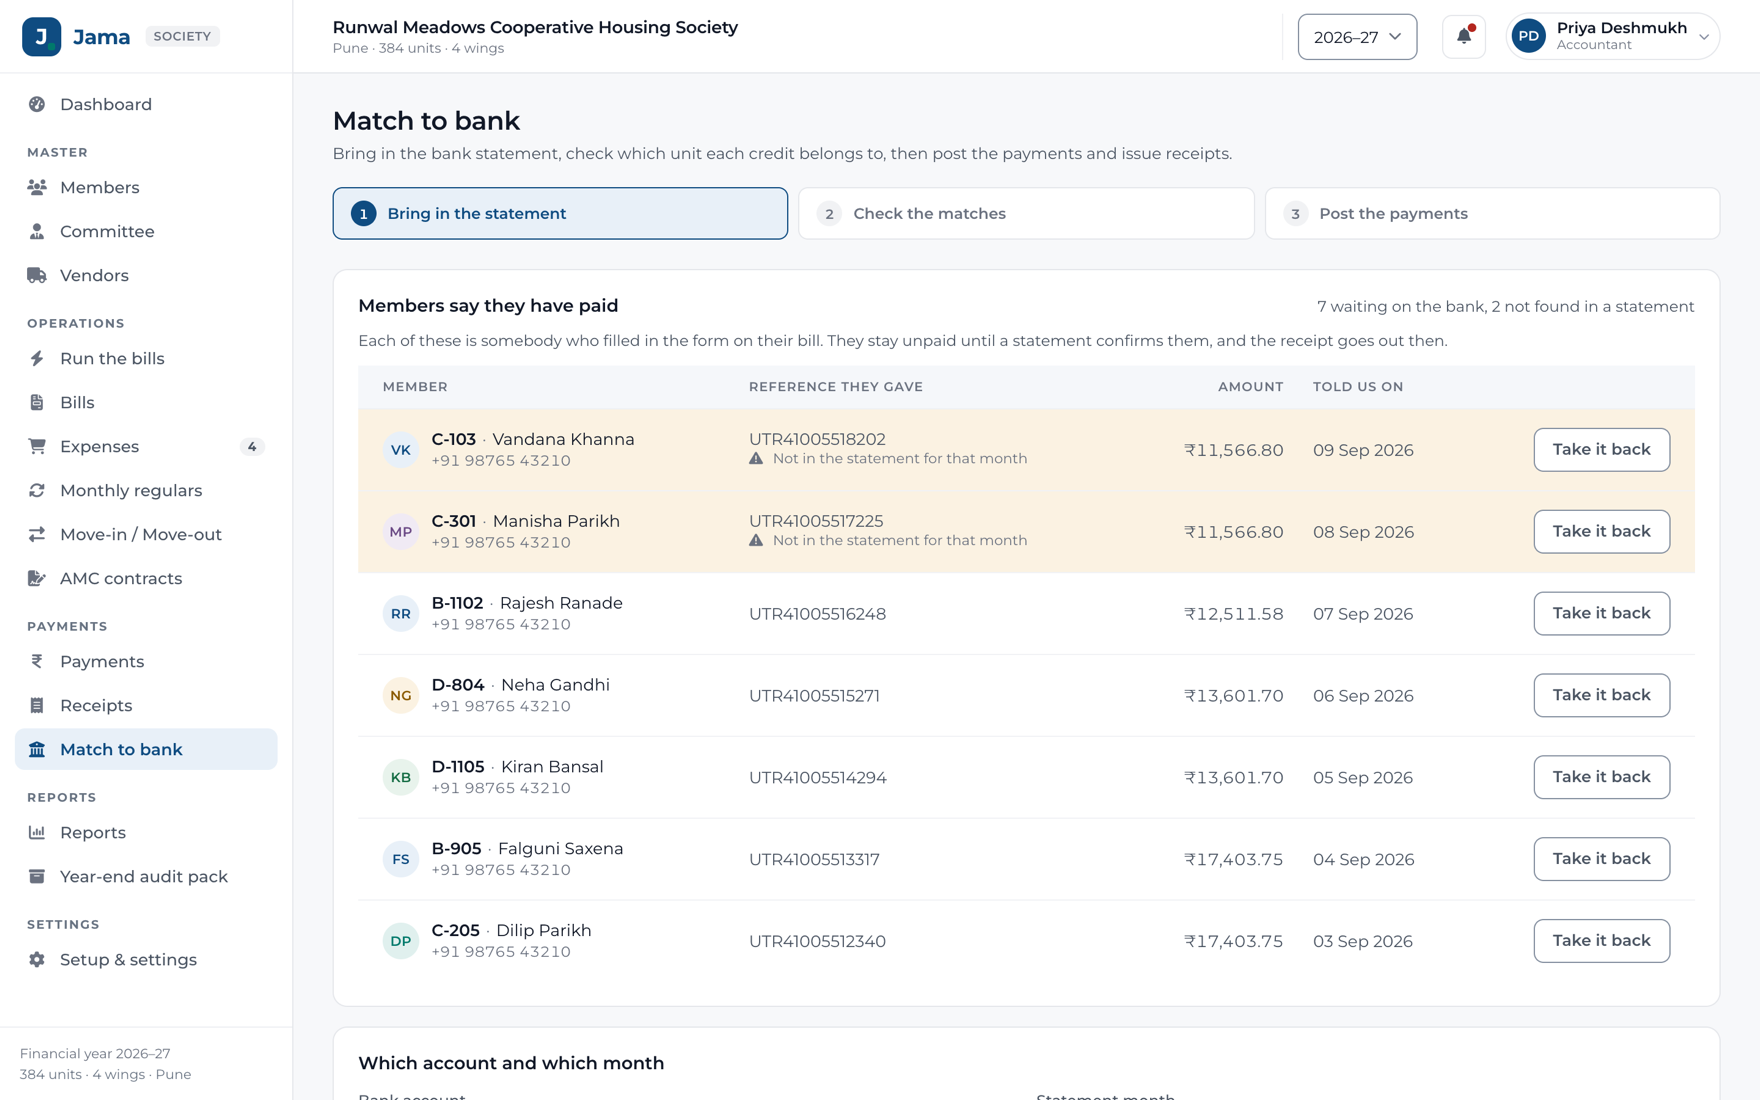This screenshot has height=1100, width=1760.
Task: Click the Year-end audit pack archive icon
Action: (37, 876)
